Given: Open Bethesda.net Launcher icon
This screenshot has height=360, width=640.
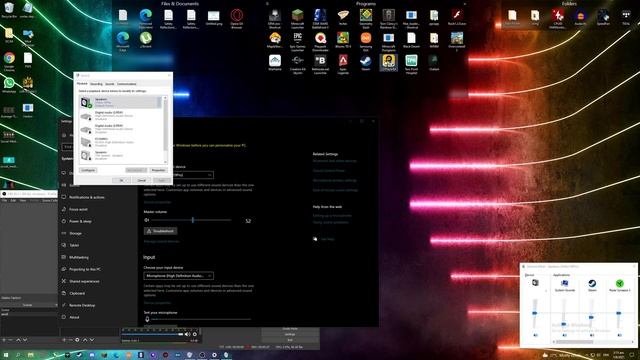Looking at the screenshot, I should pos(320,64).
